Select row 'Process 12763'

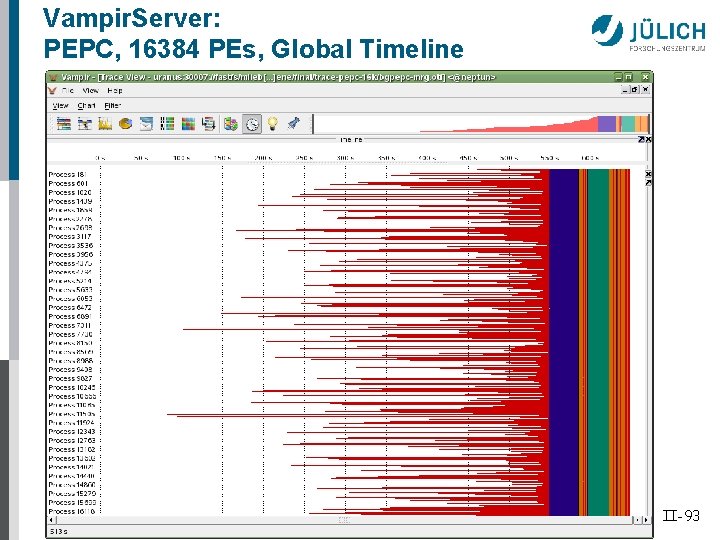click(72, 440)
